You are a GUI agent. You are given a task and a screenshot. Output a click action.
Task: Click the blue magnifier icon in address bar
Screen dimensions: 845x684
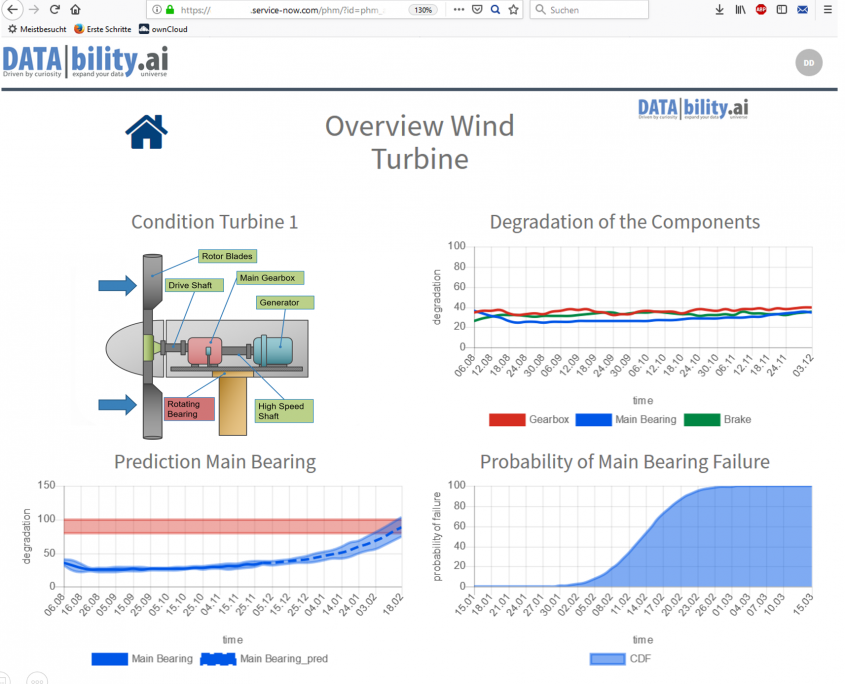pos(495,10)
